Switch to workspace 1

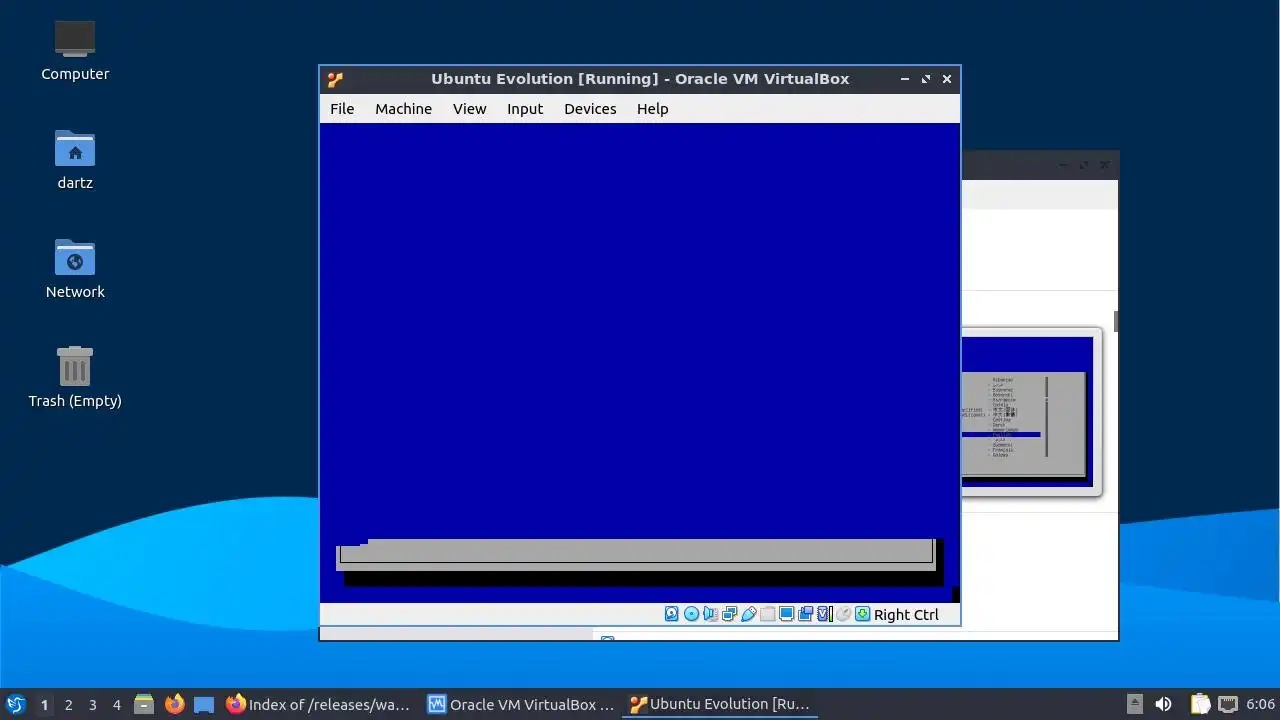tap(44, 704)
